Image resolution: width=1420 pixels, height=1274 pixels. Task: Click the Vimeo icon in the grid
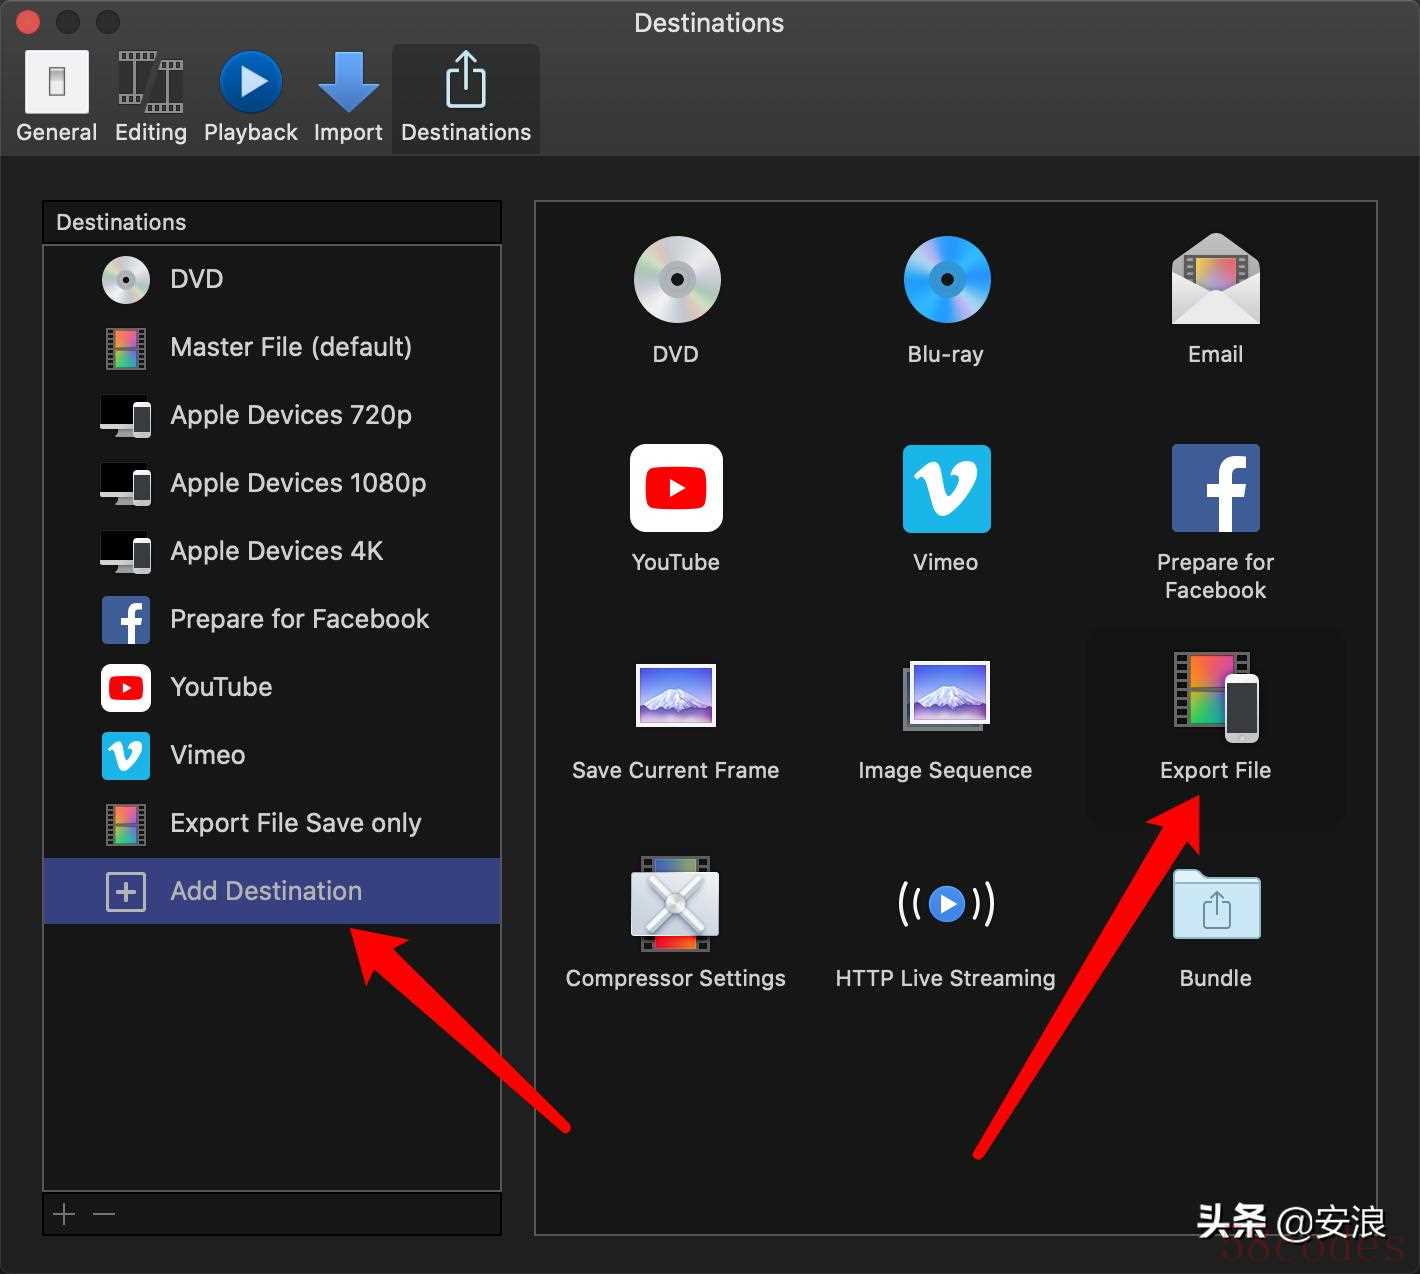946,488
